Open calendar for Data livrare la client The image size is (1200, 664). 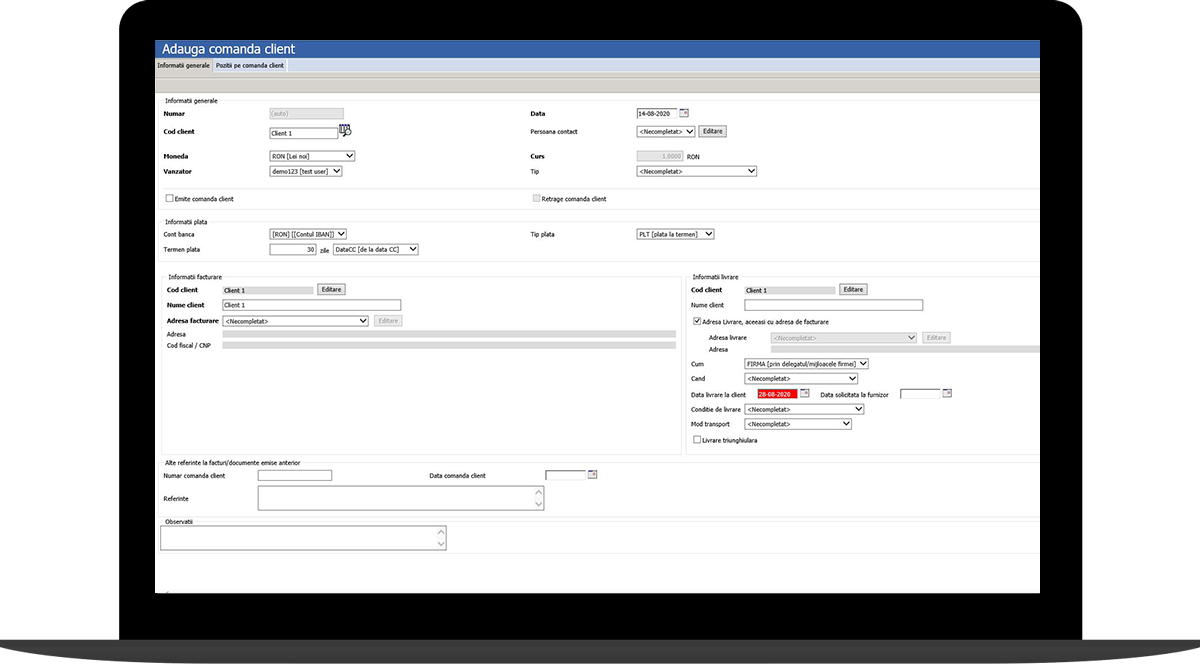[805, 394]
